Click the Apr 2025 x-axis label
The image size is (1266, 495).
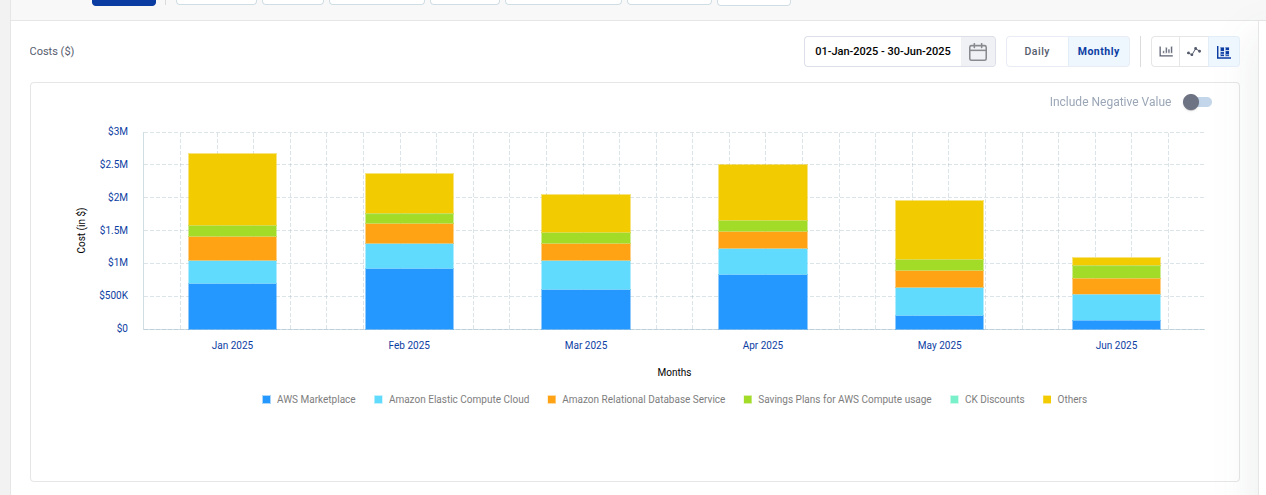[x=763, y=346]
